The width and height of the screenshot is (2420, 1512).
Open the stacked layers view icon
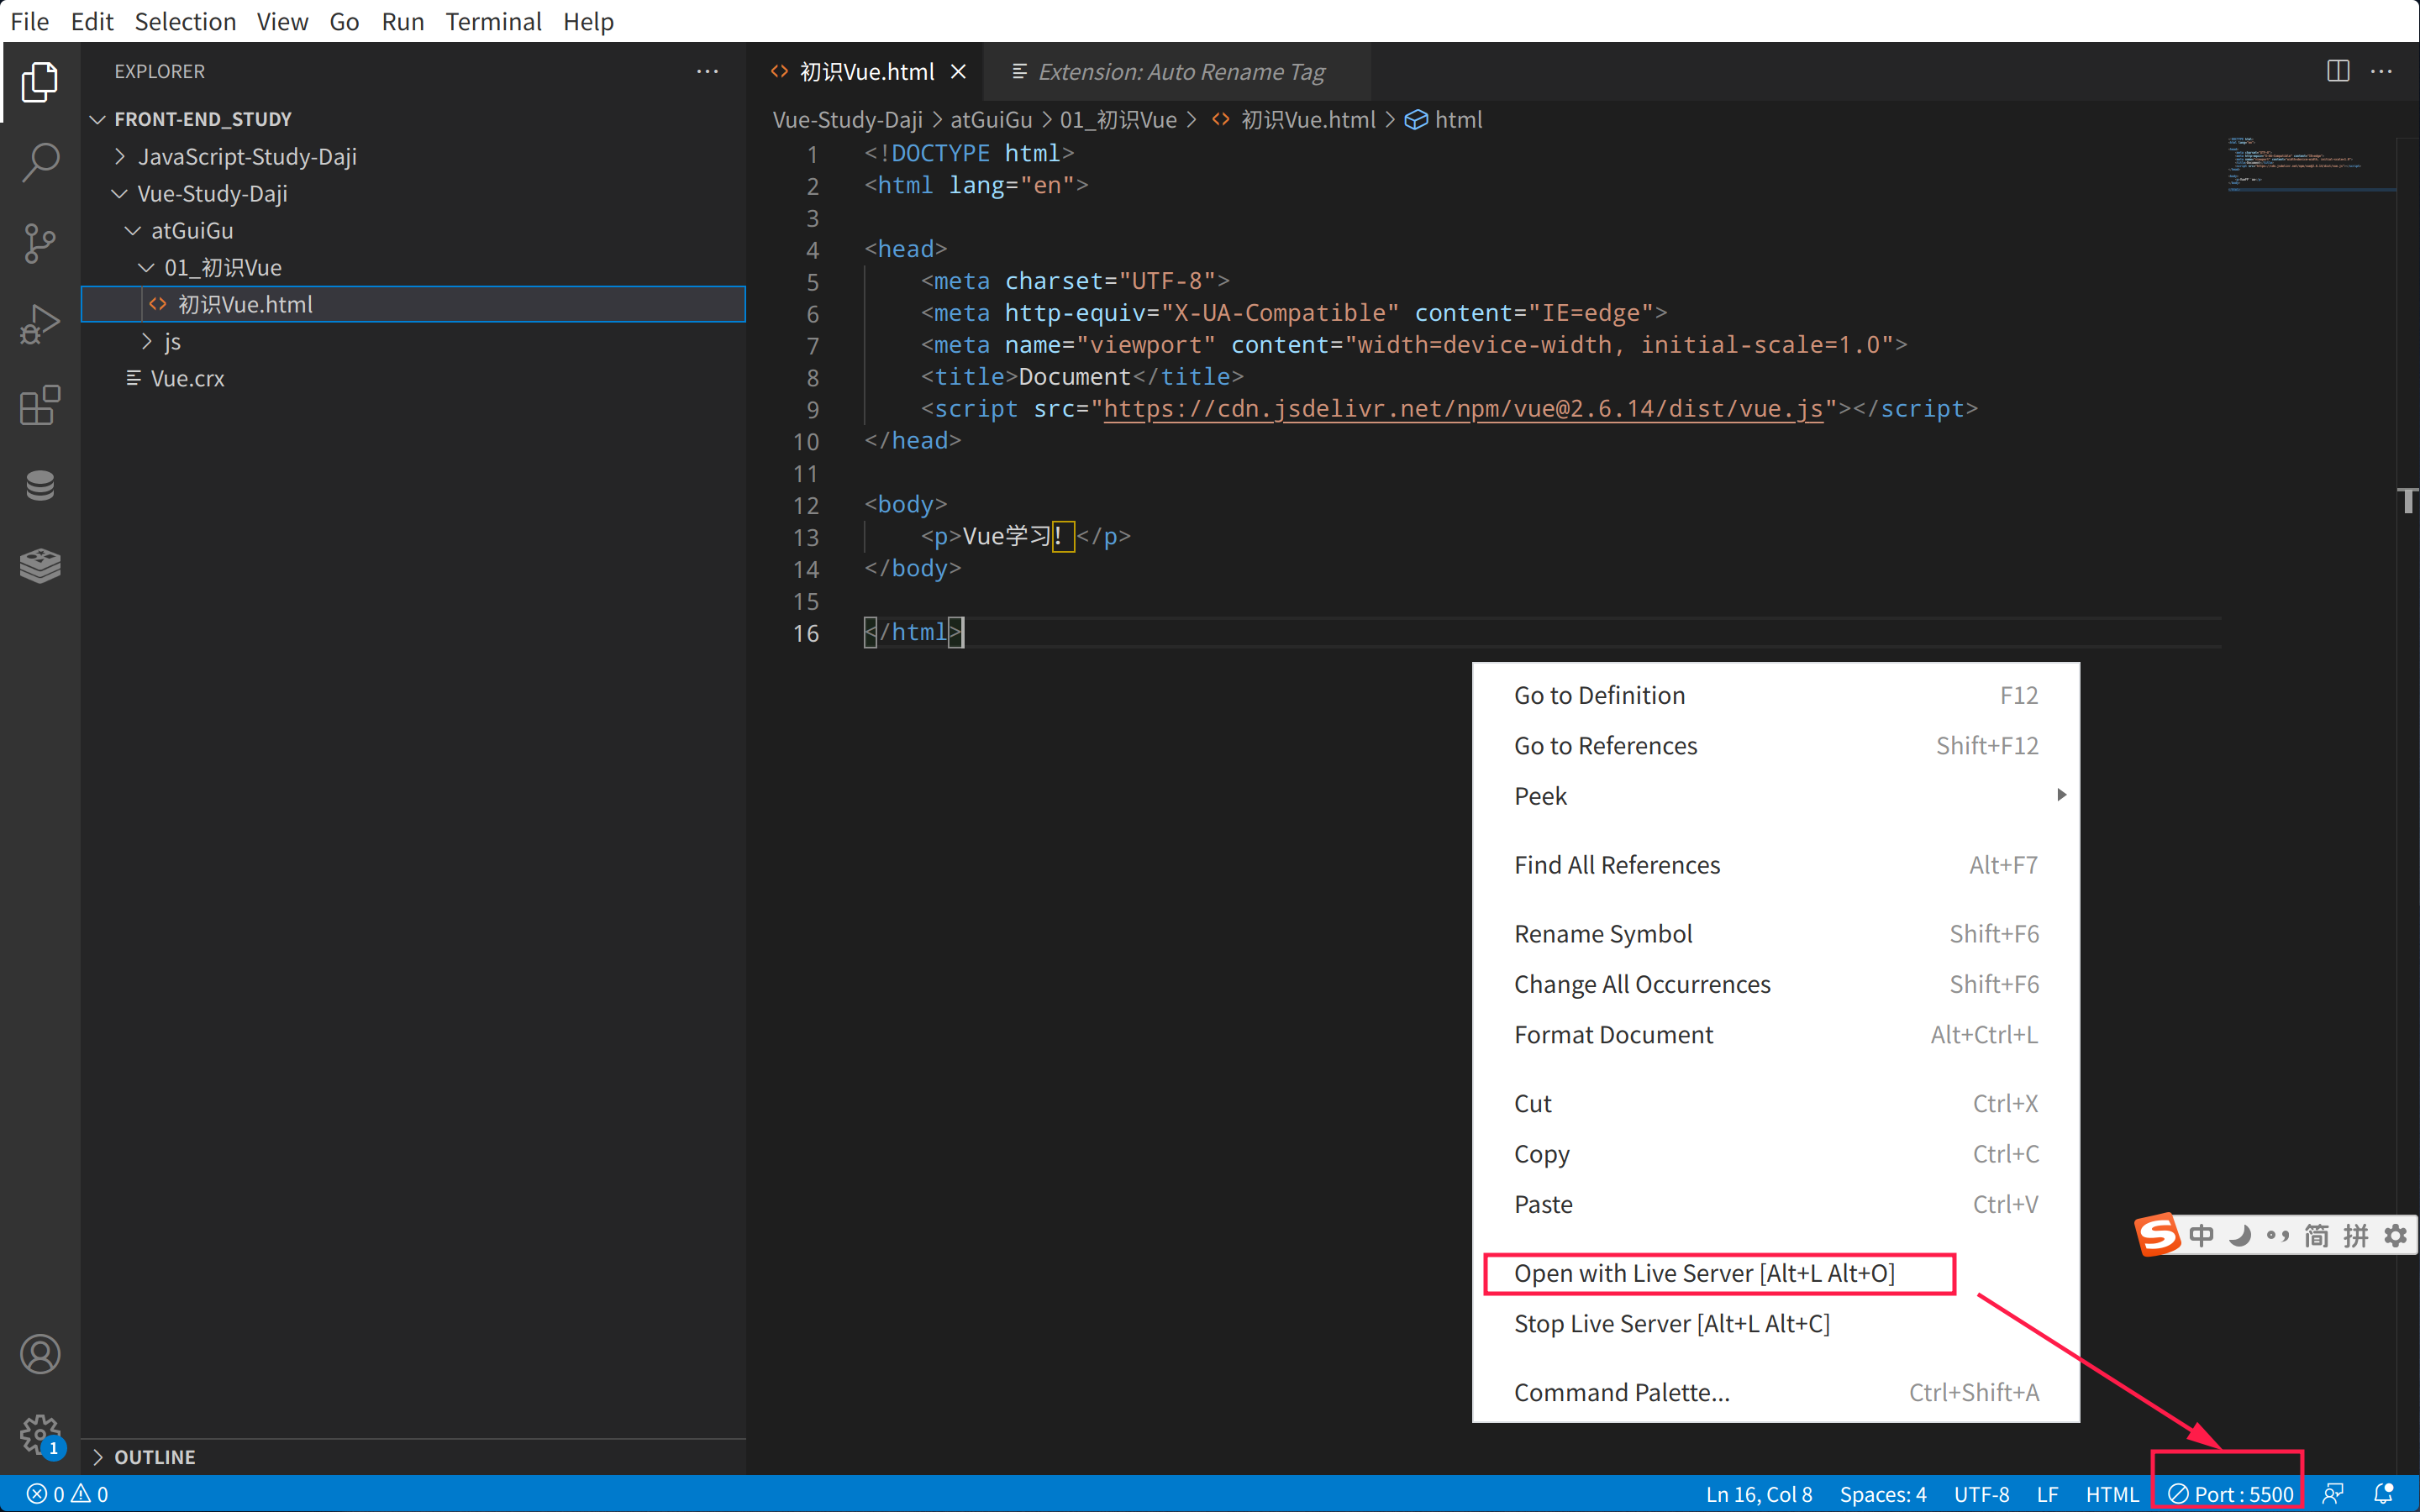pyautogui.click(x=40, y=566)
